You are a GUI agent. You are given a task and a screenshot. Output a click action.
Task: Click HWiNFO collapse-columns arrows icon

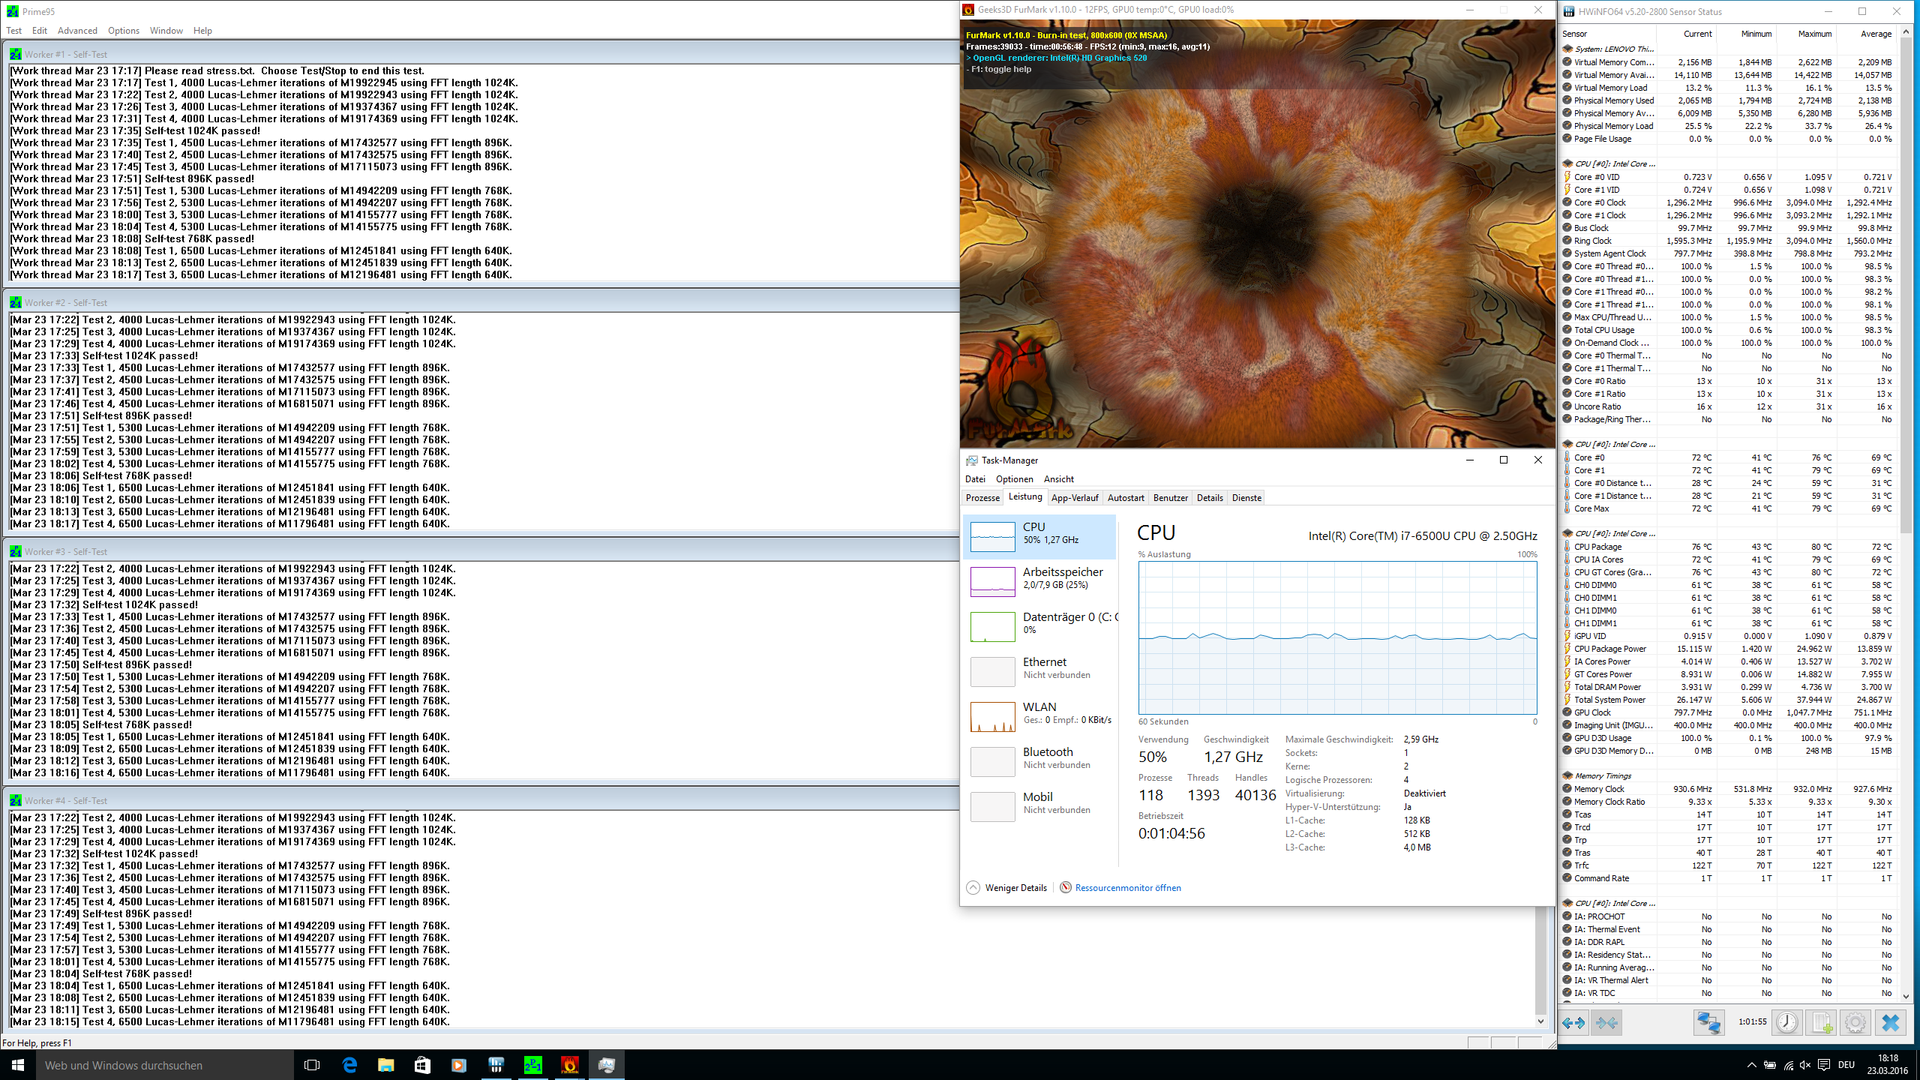1607,1022
